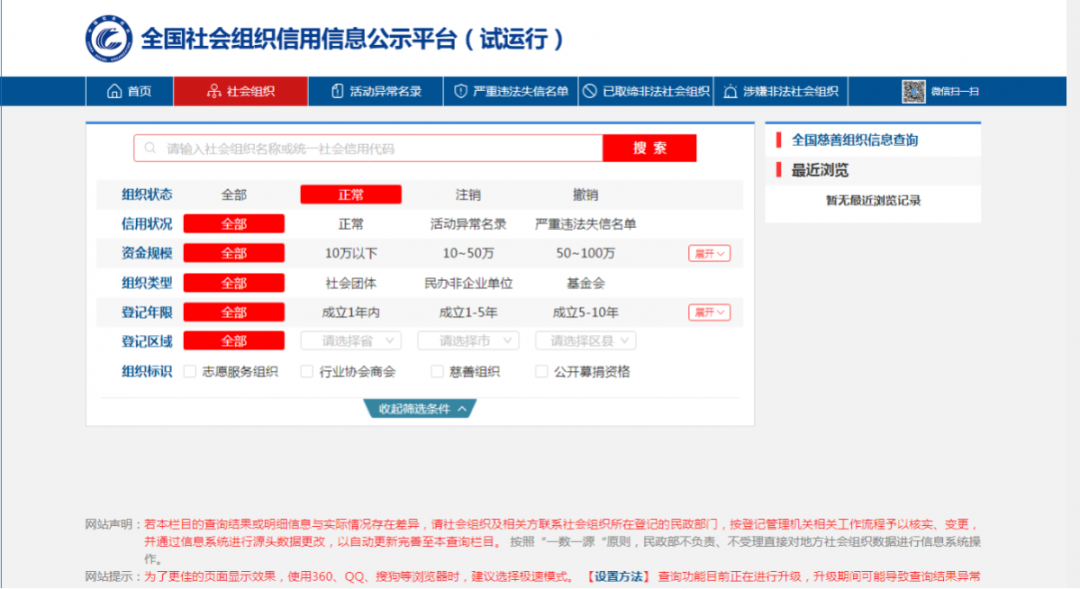The image size is (1080, 589).
Task: Click the 活动异常名录 document icon
Action: tap(338, 92)
